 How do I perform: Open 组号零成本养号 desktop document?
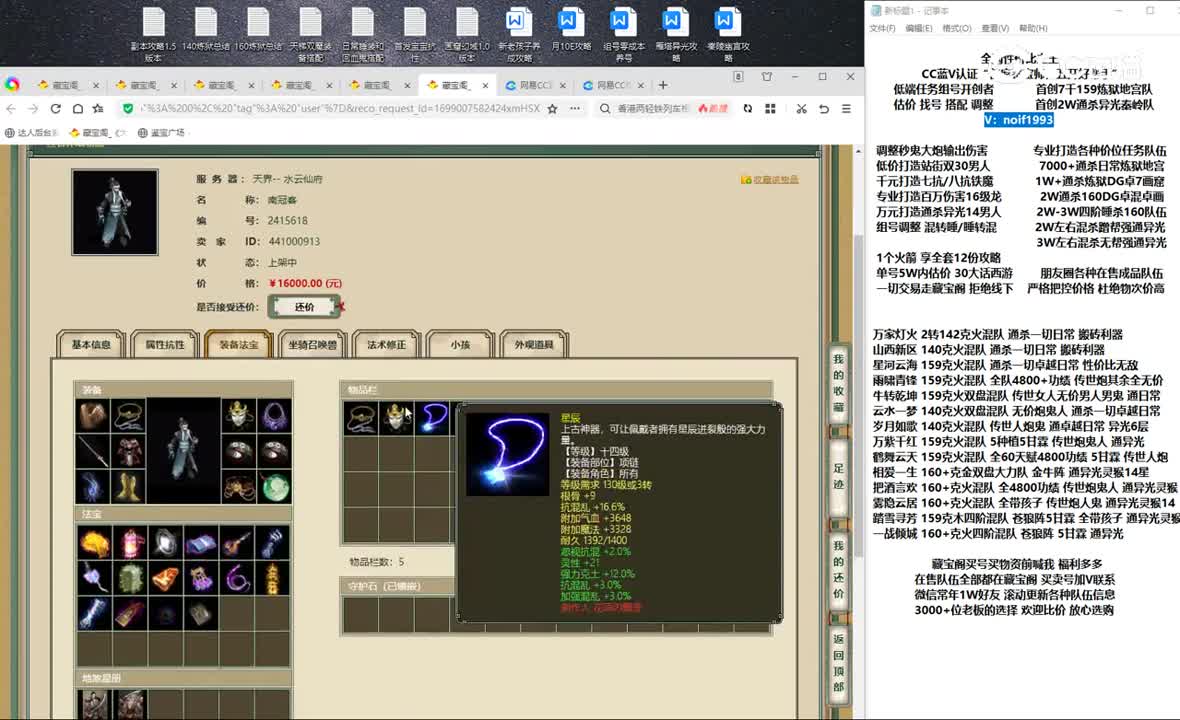pyautogui.click(x=623, y=34)
